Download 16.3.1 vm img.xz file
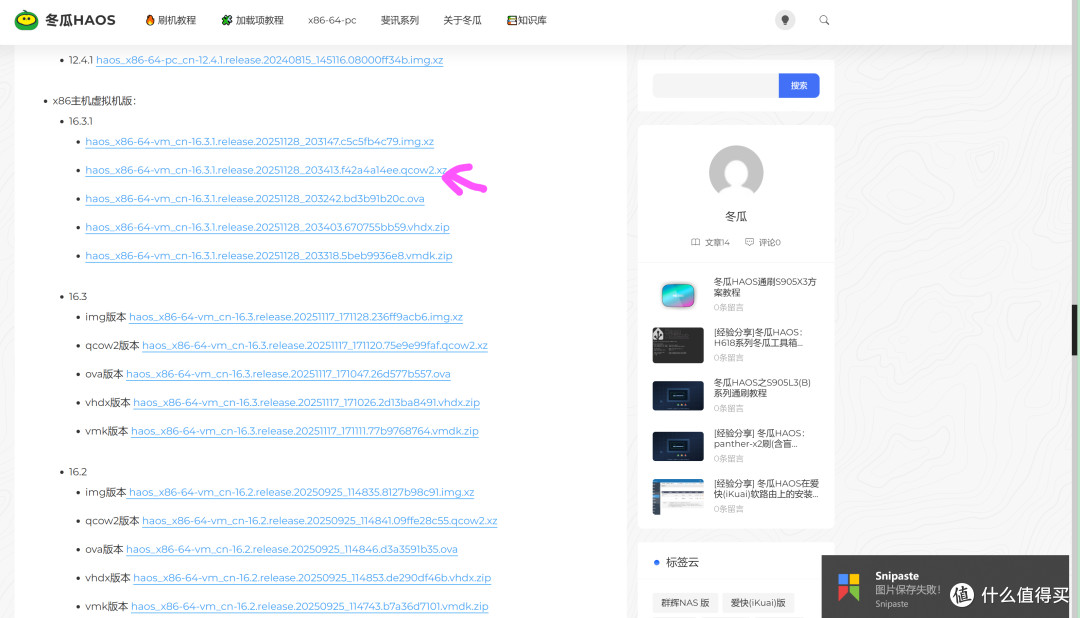Image resolution: width=1080 pixels, height=618 pixels. pos(260,142)
